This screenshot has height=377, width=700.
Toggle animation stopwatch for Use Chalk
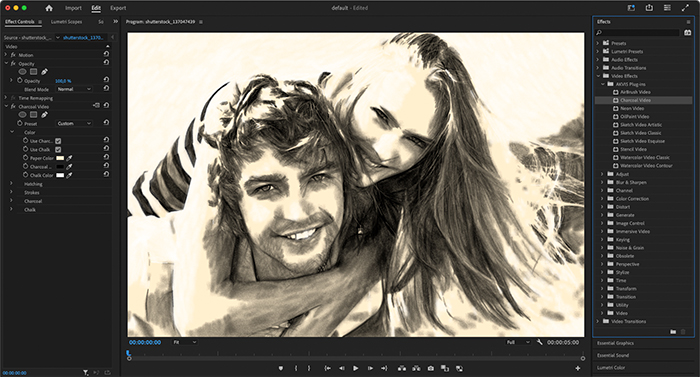[25, 149]
